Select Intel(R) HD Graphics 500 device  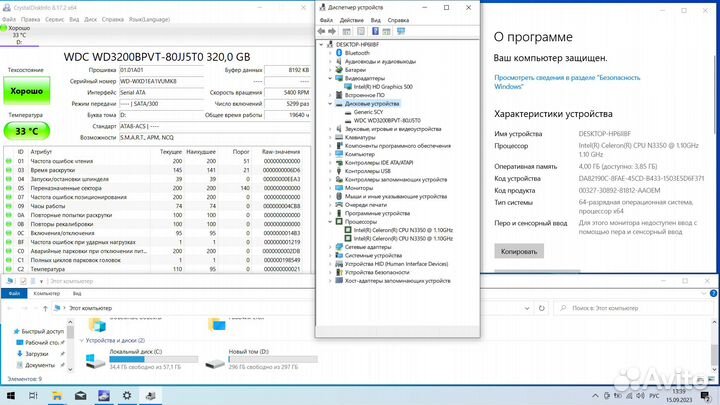click(x=383, y=86)
